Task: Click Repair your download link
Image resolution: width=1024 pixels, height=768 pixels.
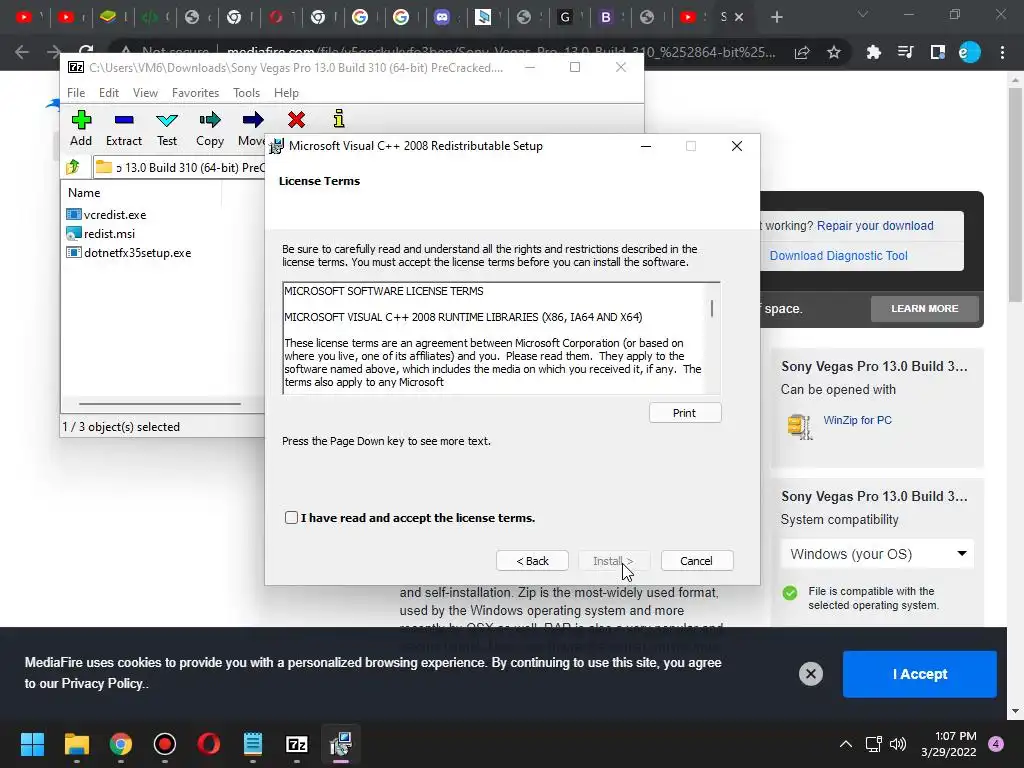Action: (875, 225)
